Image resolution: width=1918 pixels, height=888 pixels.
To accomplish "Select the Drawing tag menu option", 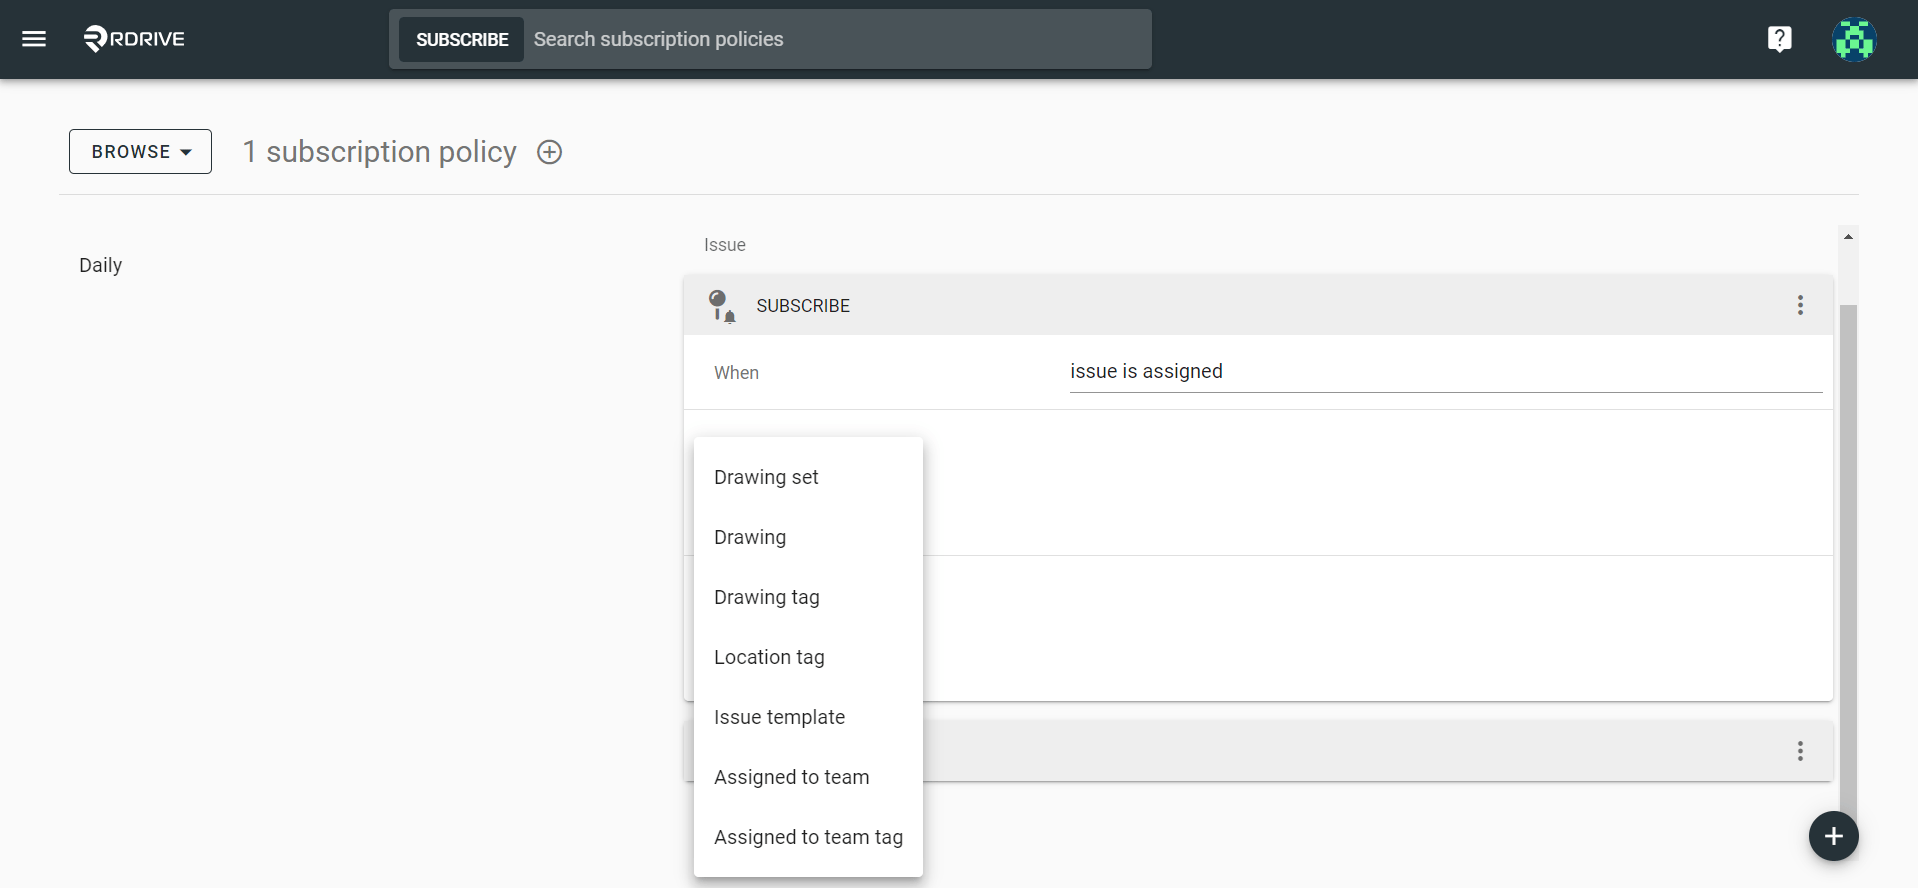I will (808, 597).
